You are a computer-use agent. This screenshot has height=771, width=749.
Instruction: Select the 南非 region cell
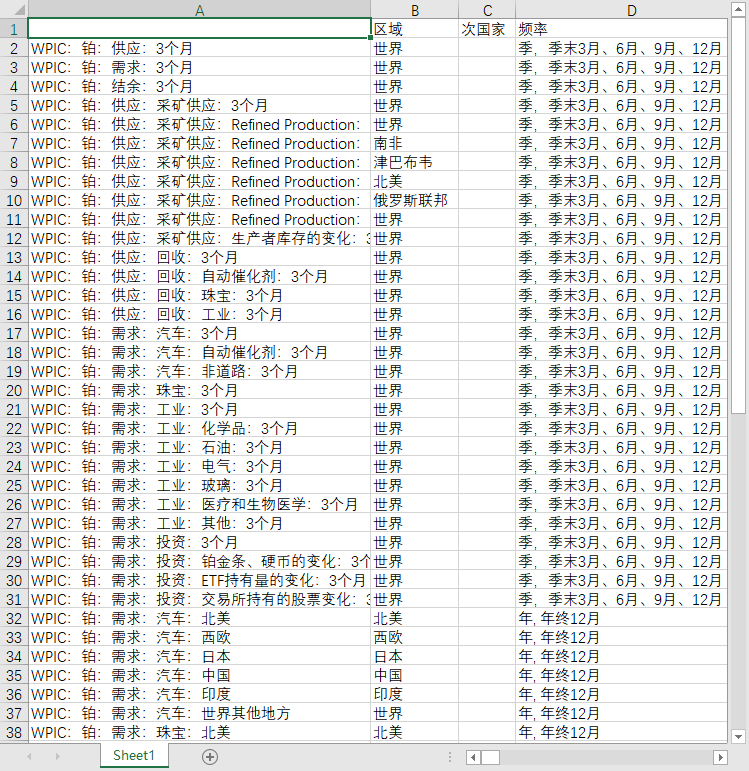click(x=415, y=143)
